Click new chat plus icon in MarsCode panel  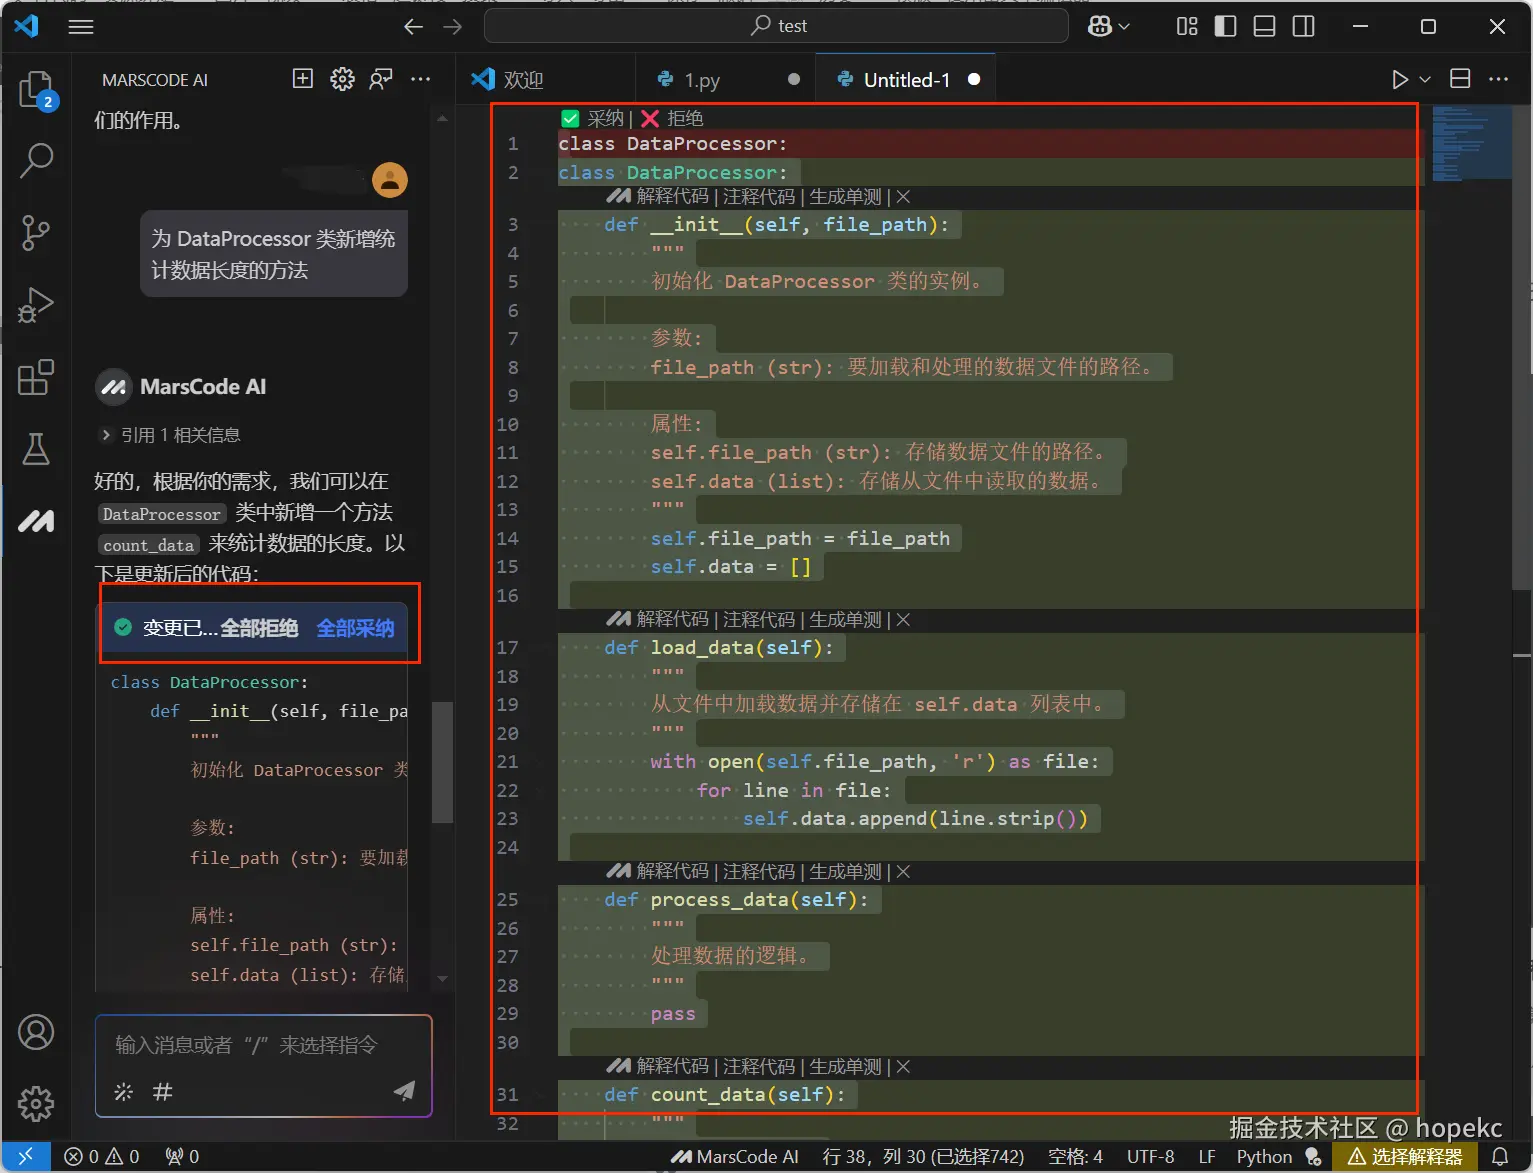pos(302,79)
